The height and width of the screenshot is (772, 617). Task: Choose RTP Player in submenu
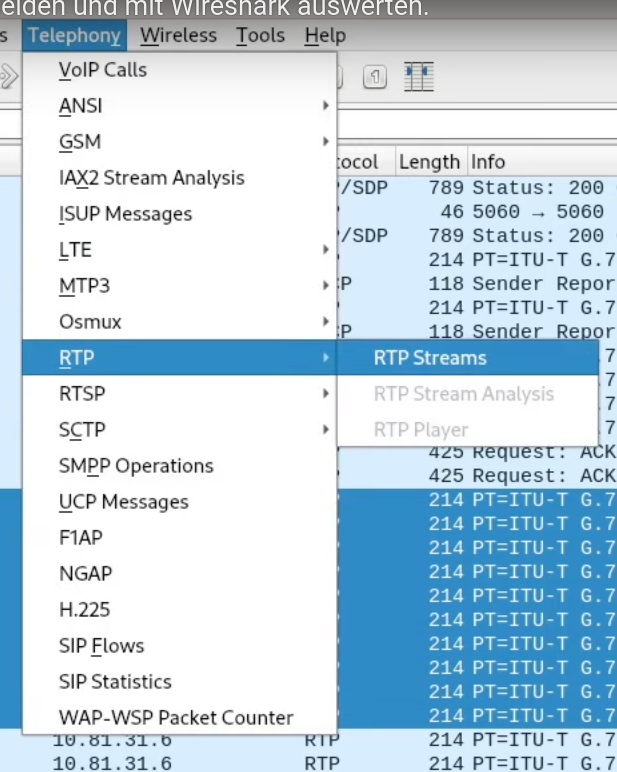point(468,430)
